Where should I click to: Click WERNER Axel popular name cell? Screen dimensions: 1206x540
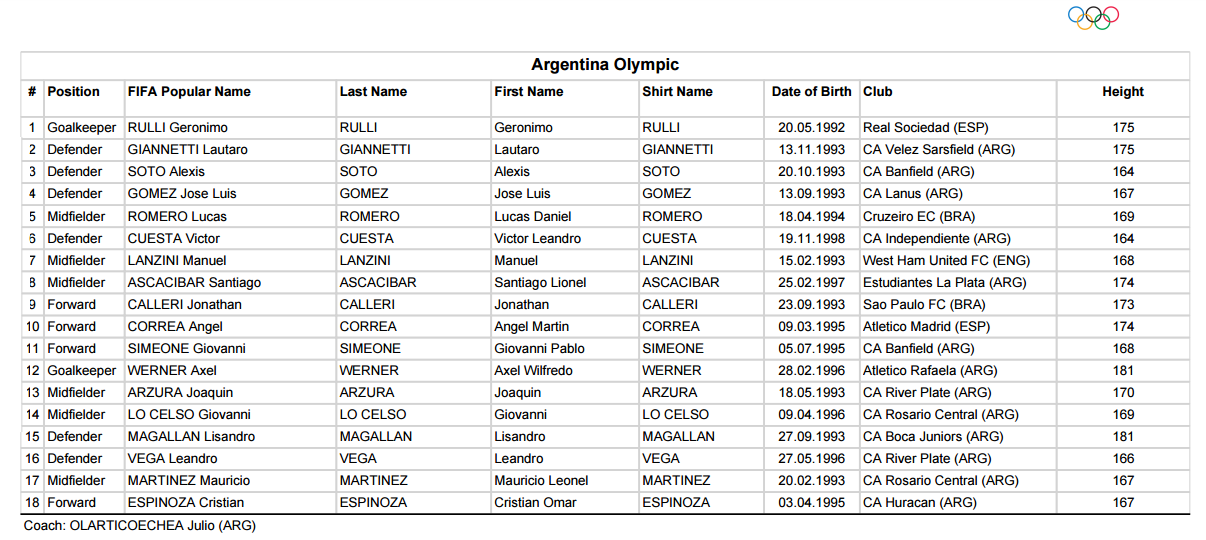point(172,370)
